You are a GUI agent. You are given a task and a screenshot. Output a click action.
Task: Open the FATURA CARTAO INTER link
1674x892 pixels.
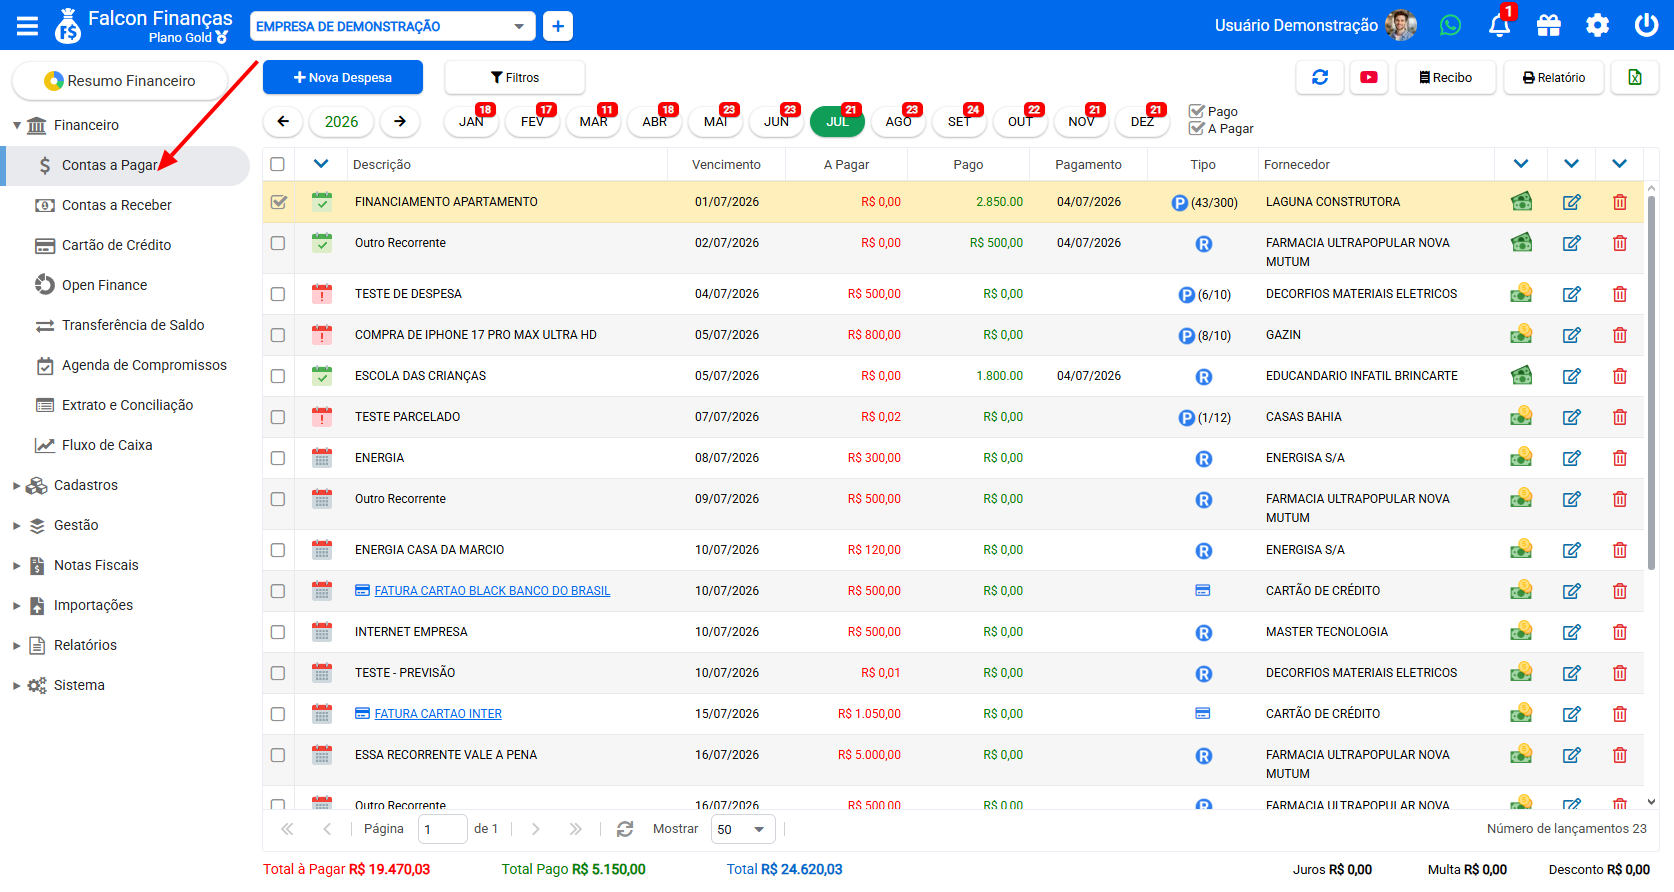coord(438,714)
